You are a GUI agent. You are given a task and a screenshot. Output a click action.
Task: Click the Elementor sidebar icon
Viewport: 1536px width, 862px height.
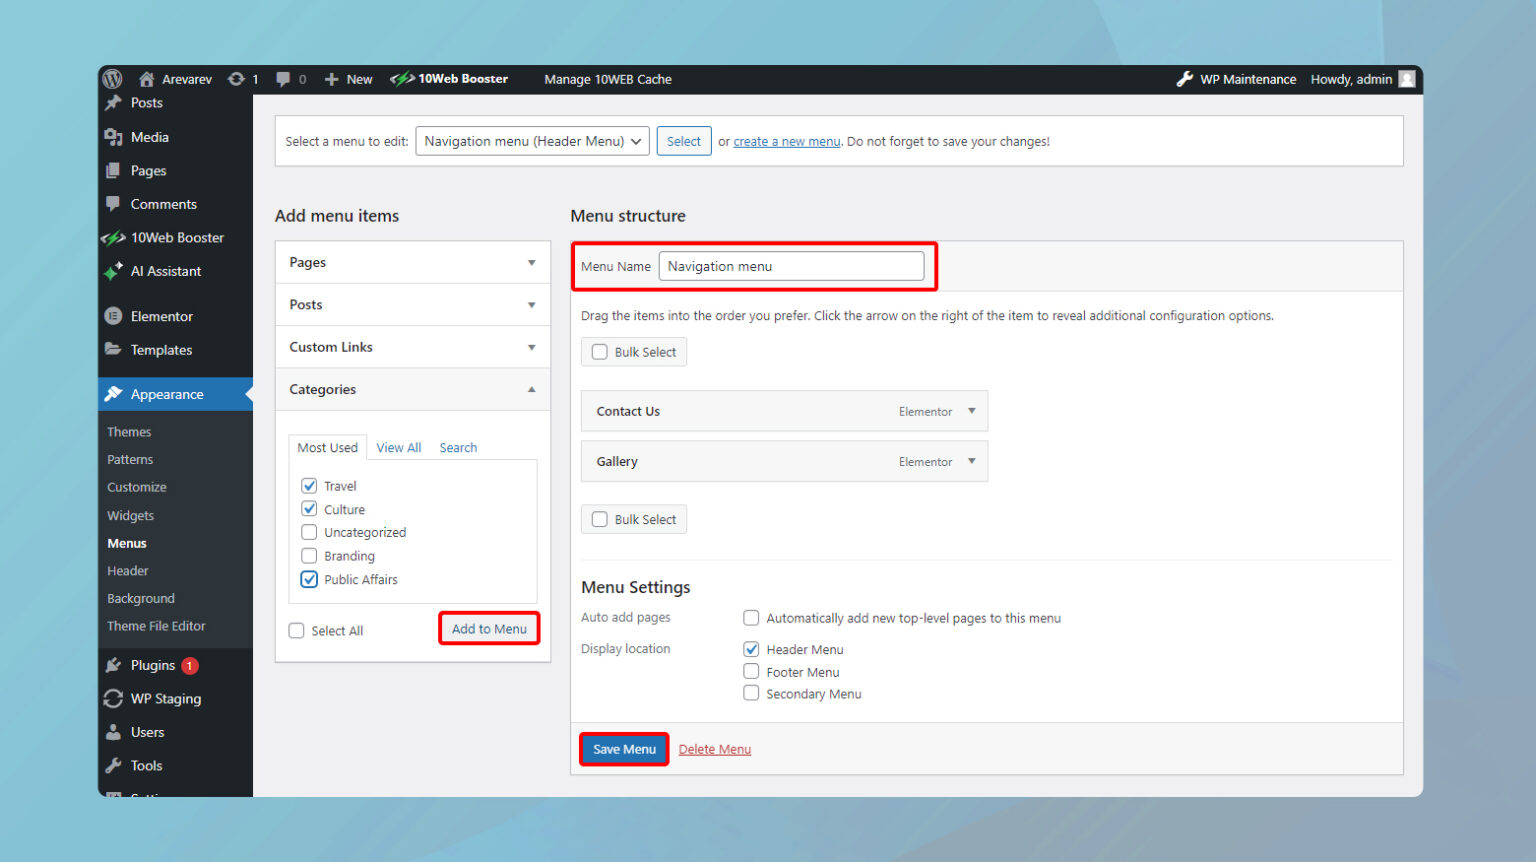point(114,316)
